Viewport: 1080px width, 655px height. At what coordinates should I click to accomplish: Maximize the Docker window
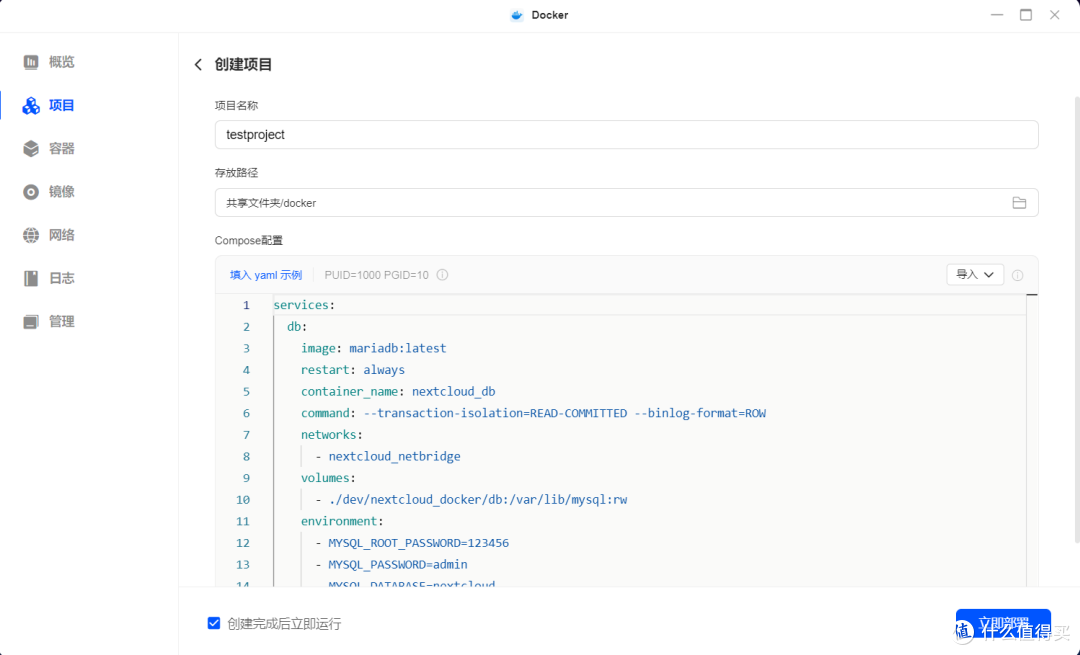pyautogui.click(x=1026, y=15)
